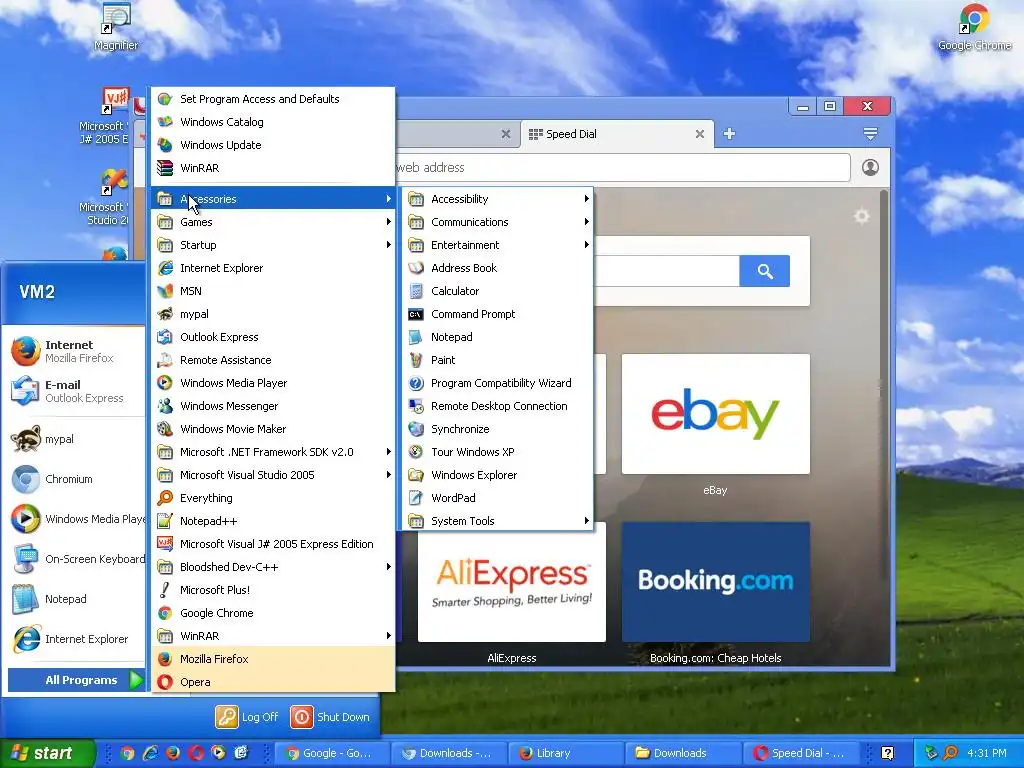Launch Windows Movie Maker
Image resolution: width=1024 pixels, height=768 pixels.
[x=273, y=429]
